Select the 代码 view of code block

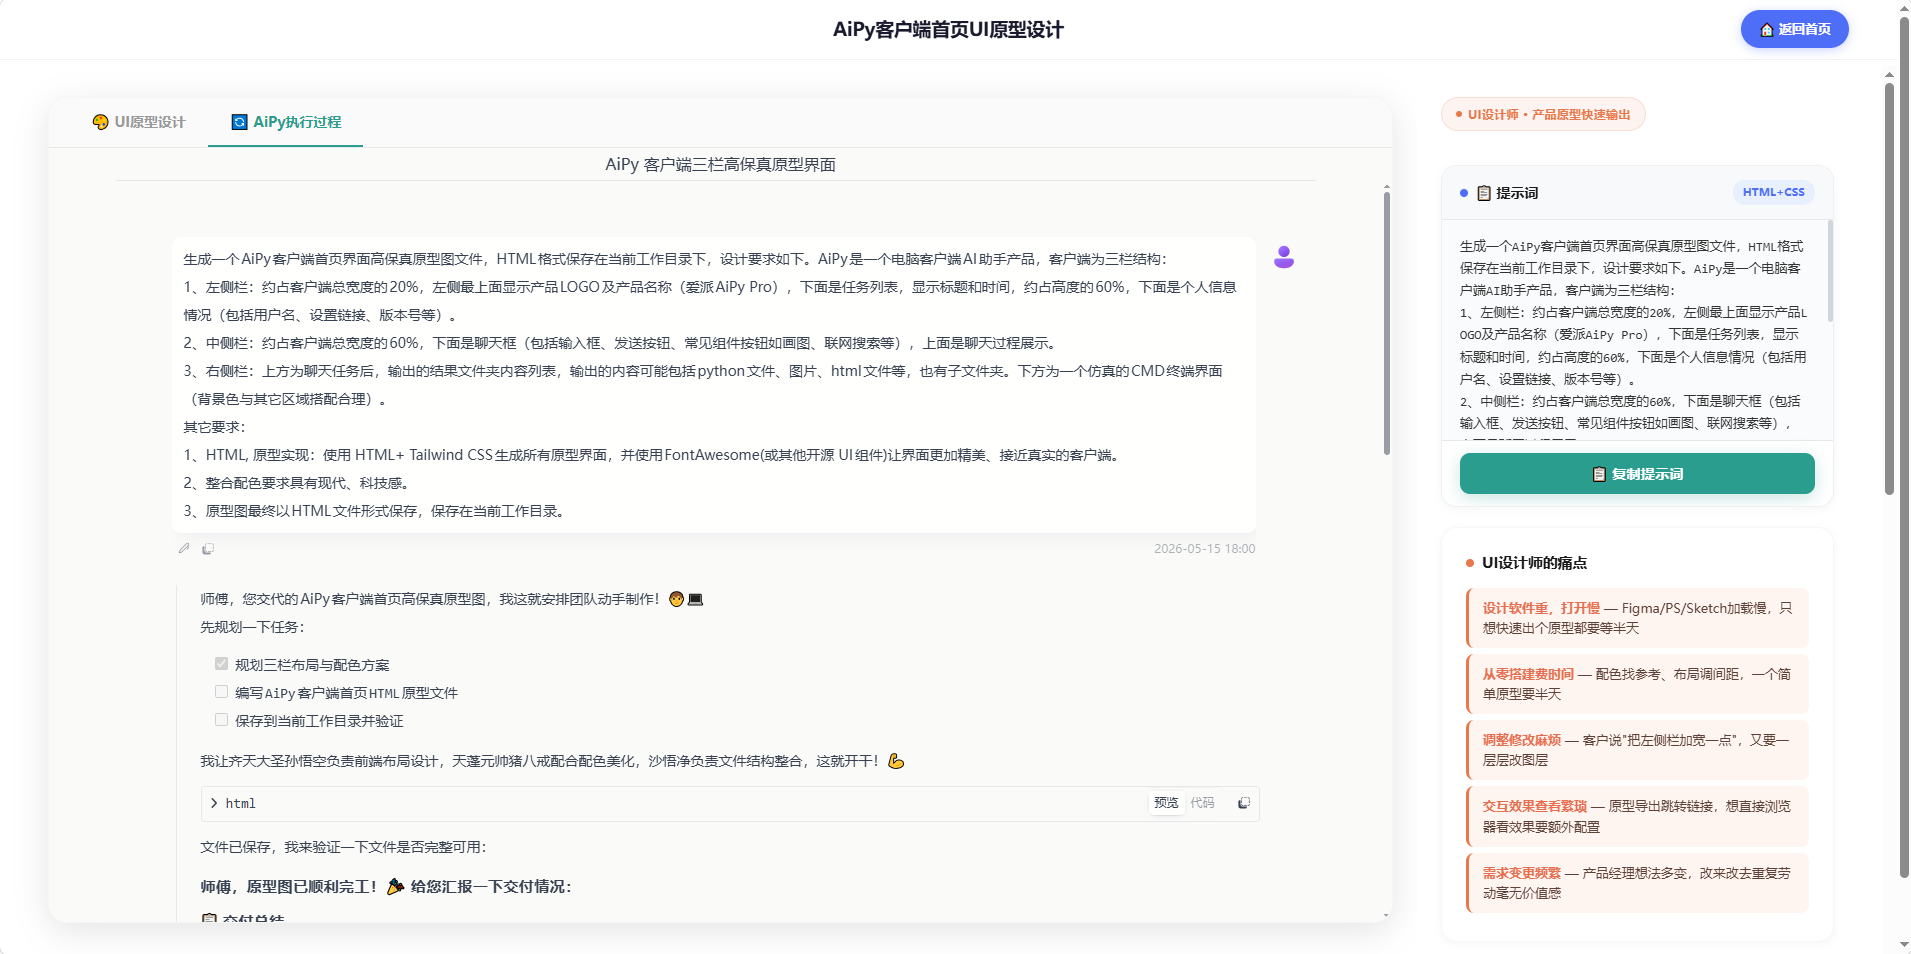1202,803
